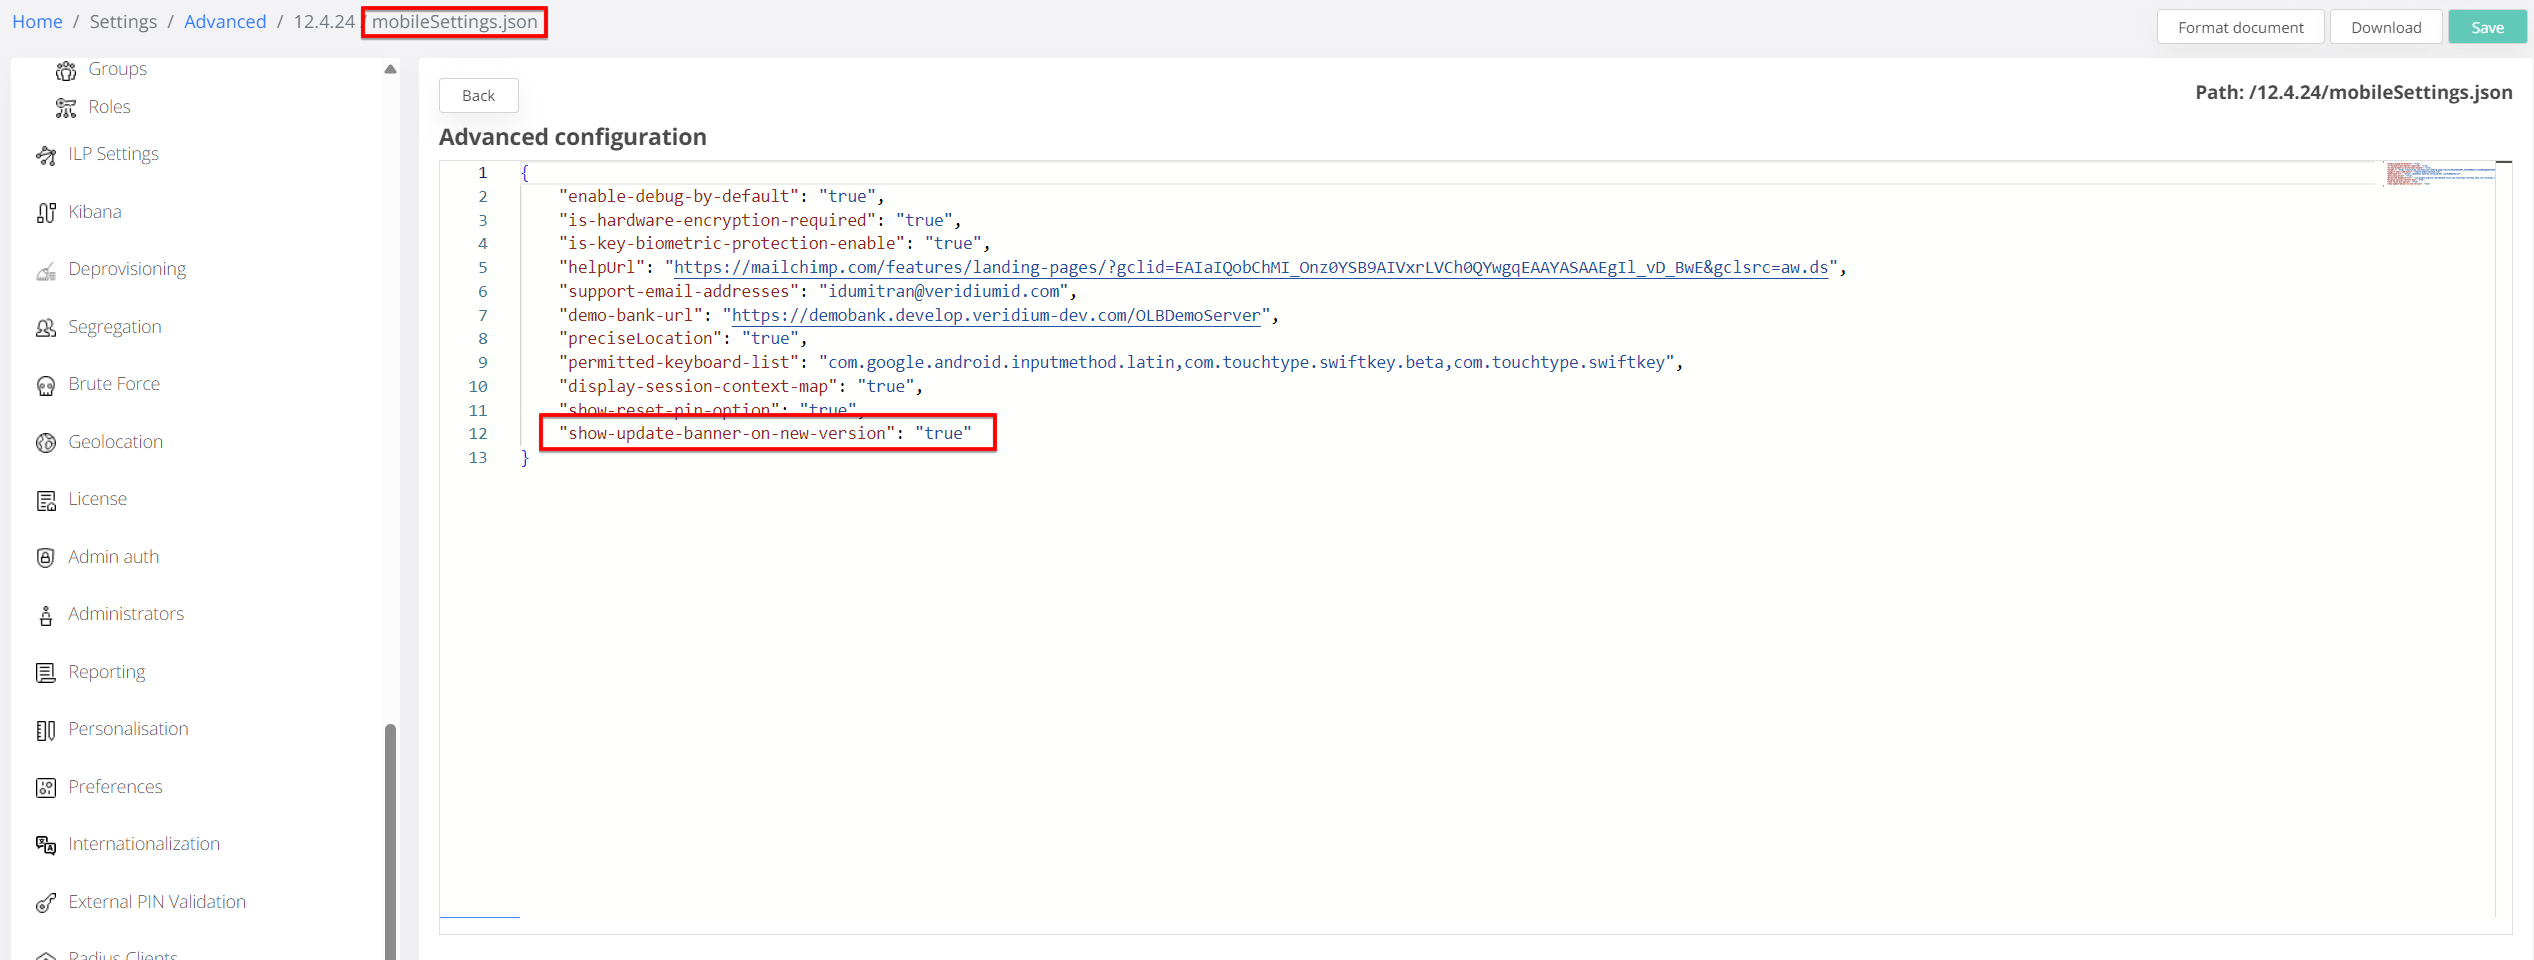This screenshot has width=2534, height=960.
Task: Download the mobileSettings.json file
Action: [x=2385, y=27]
